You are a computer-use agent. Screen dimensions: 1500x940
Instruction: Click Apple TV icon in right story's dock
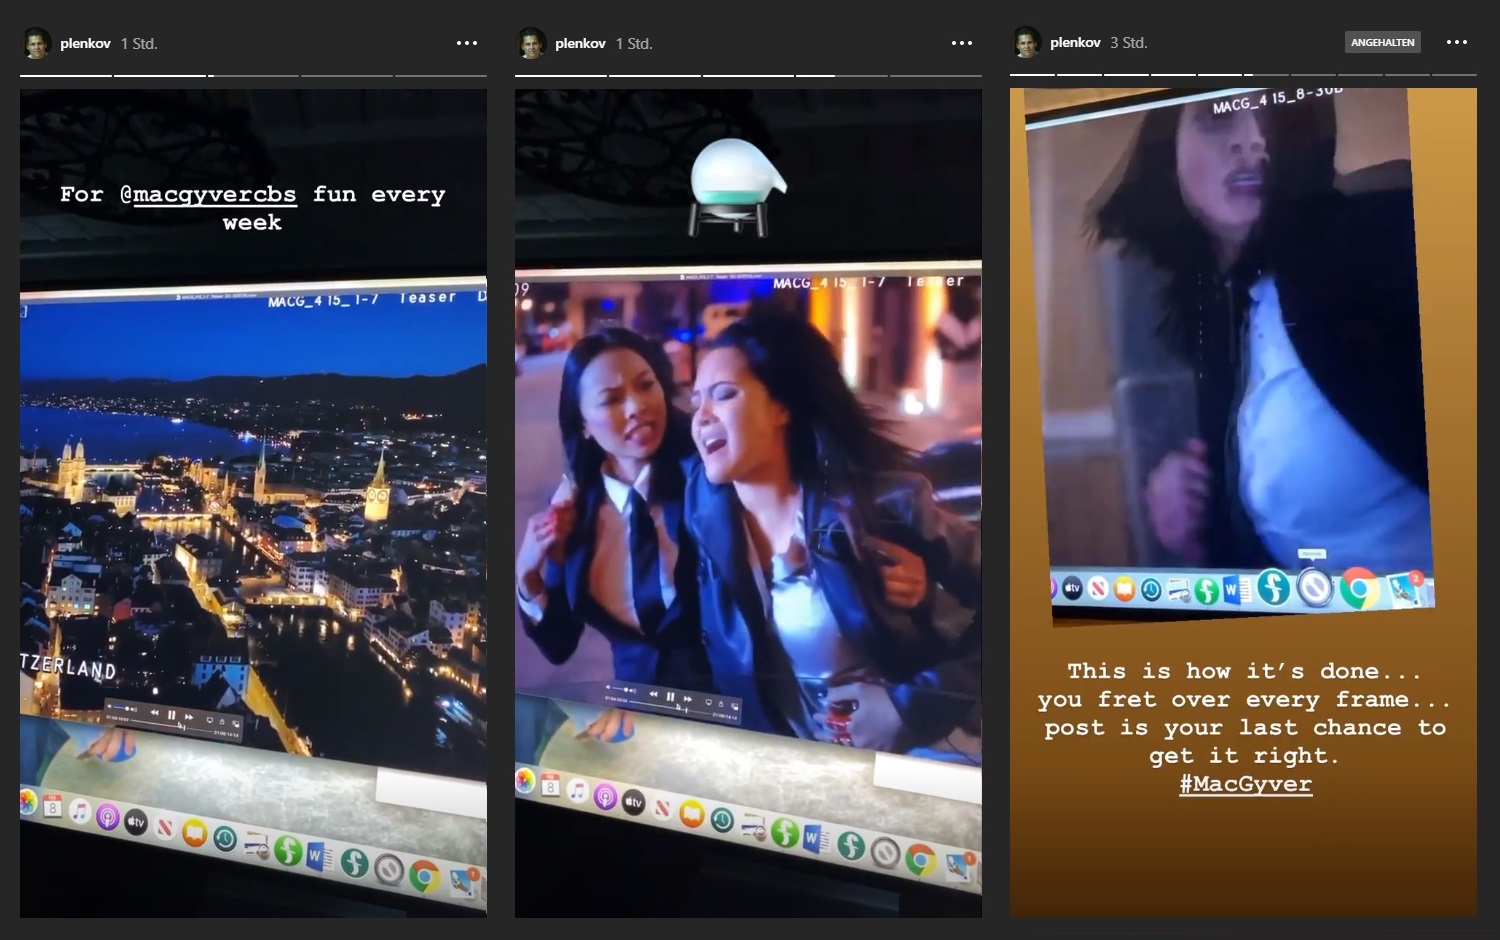coord(1072,589)
